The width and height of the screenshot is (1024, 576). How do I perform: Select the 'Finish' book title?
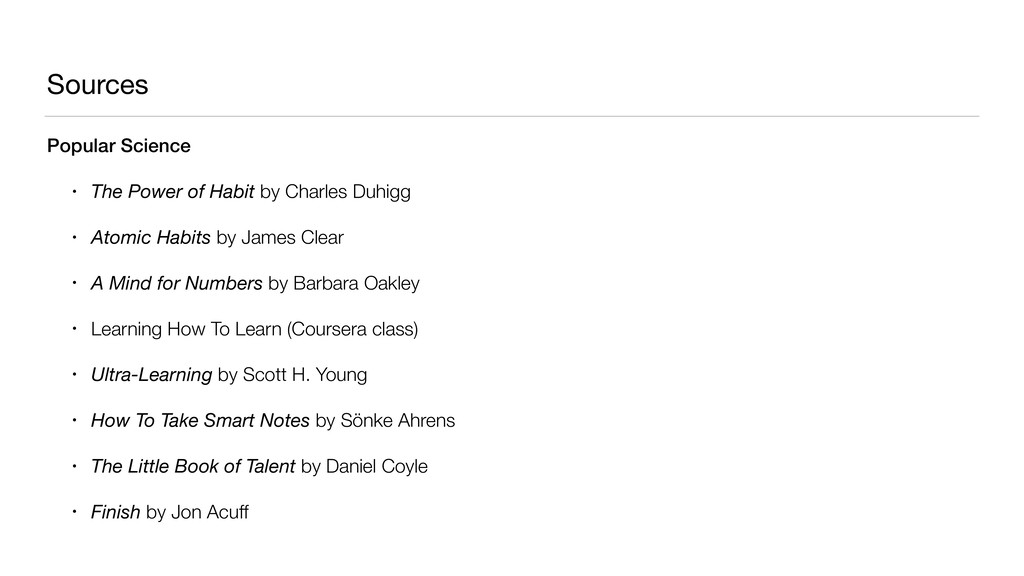coord(115,513)
